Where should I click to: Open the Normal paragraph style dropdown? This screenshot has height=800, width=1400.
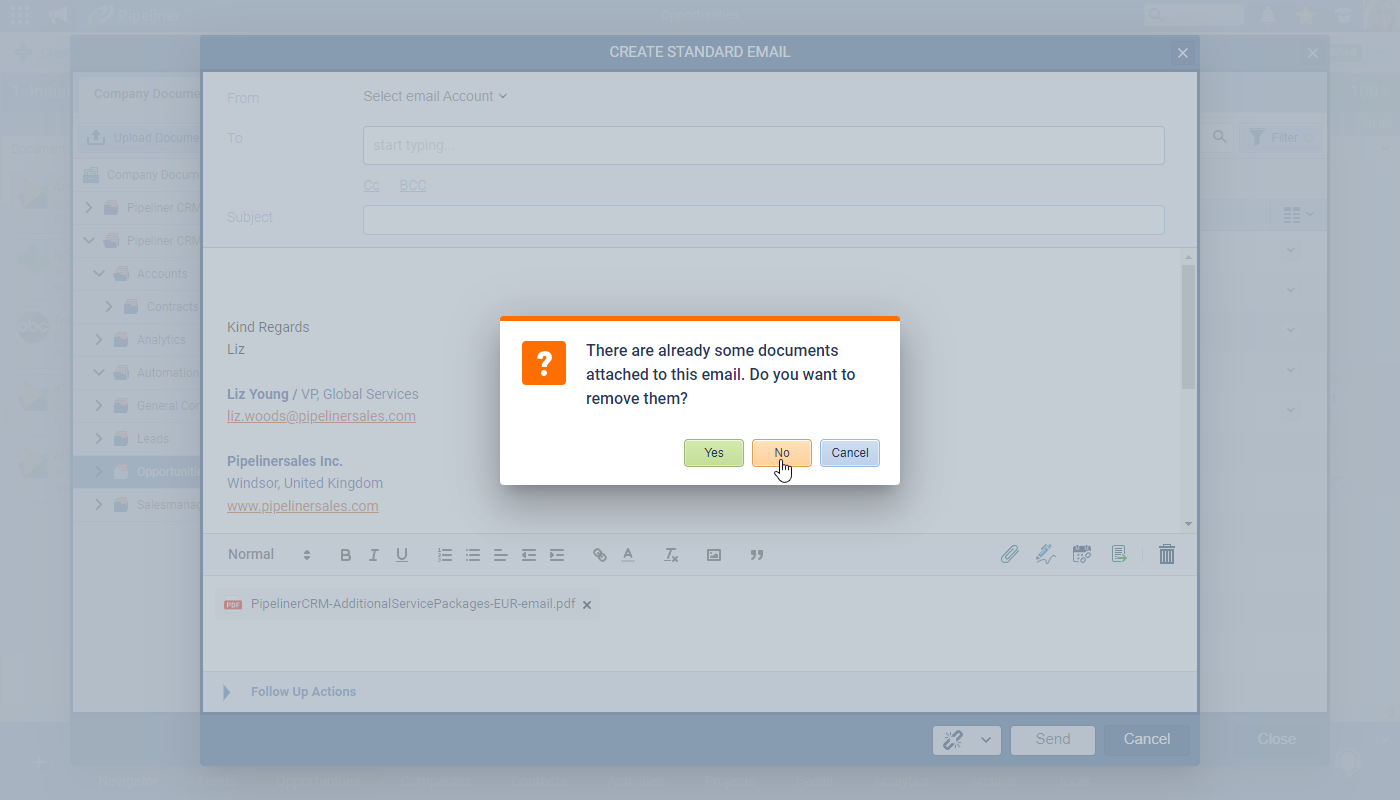click(269, 555)
